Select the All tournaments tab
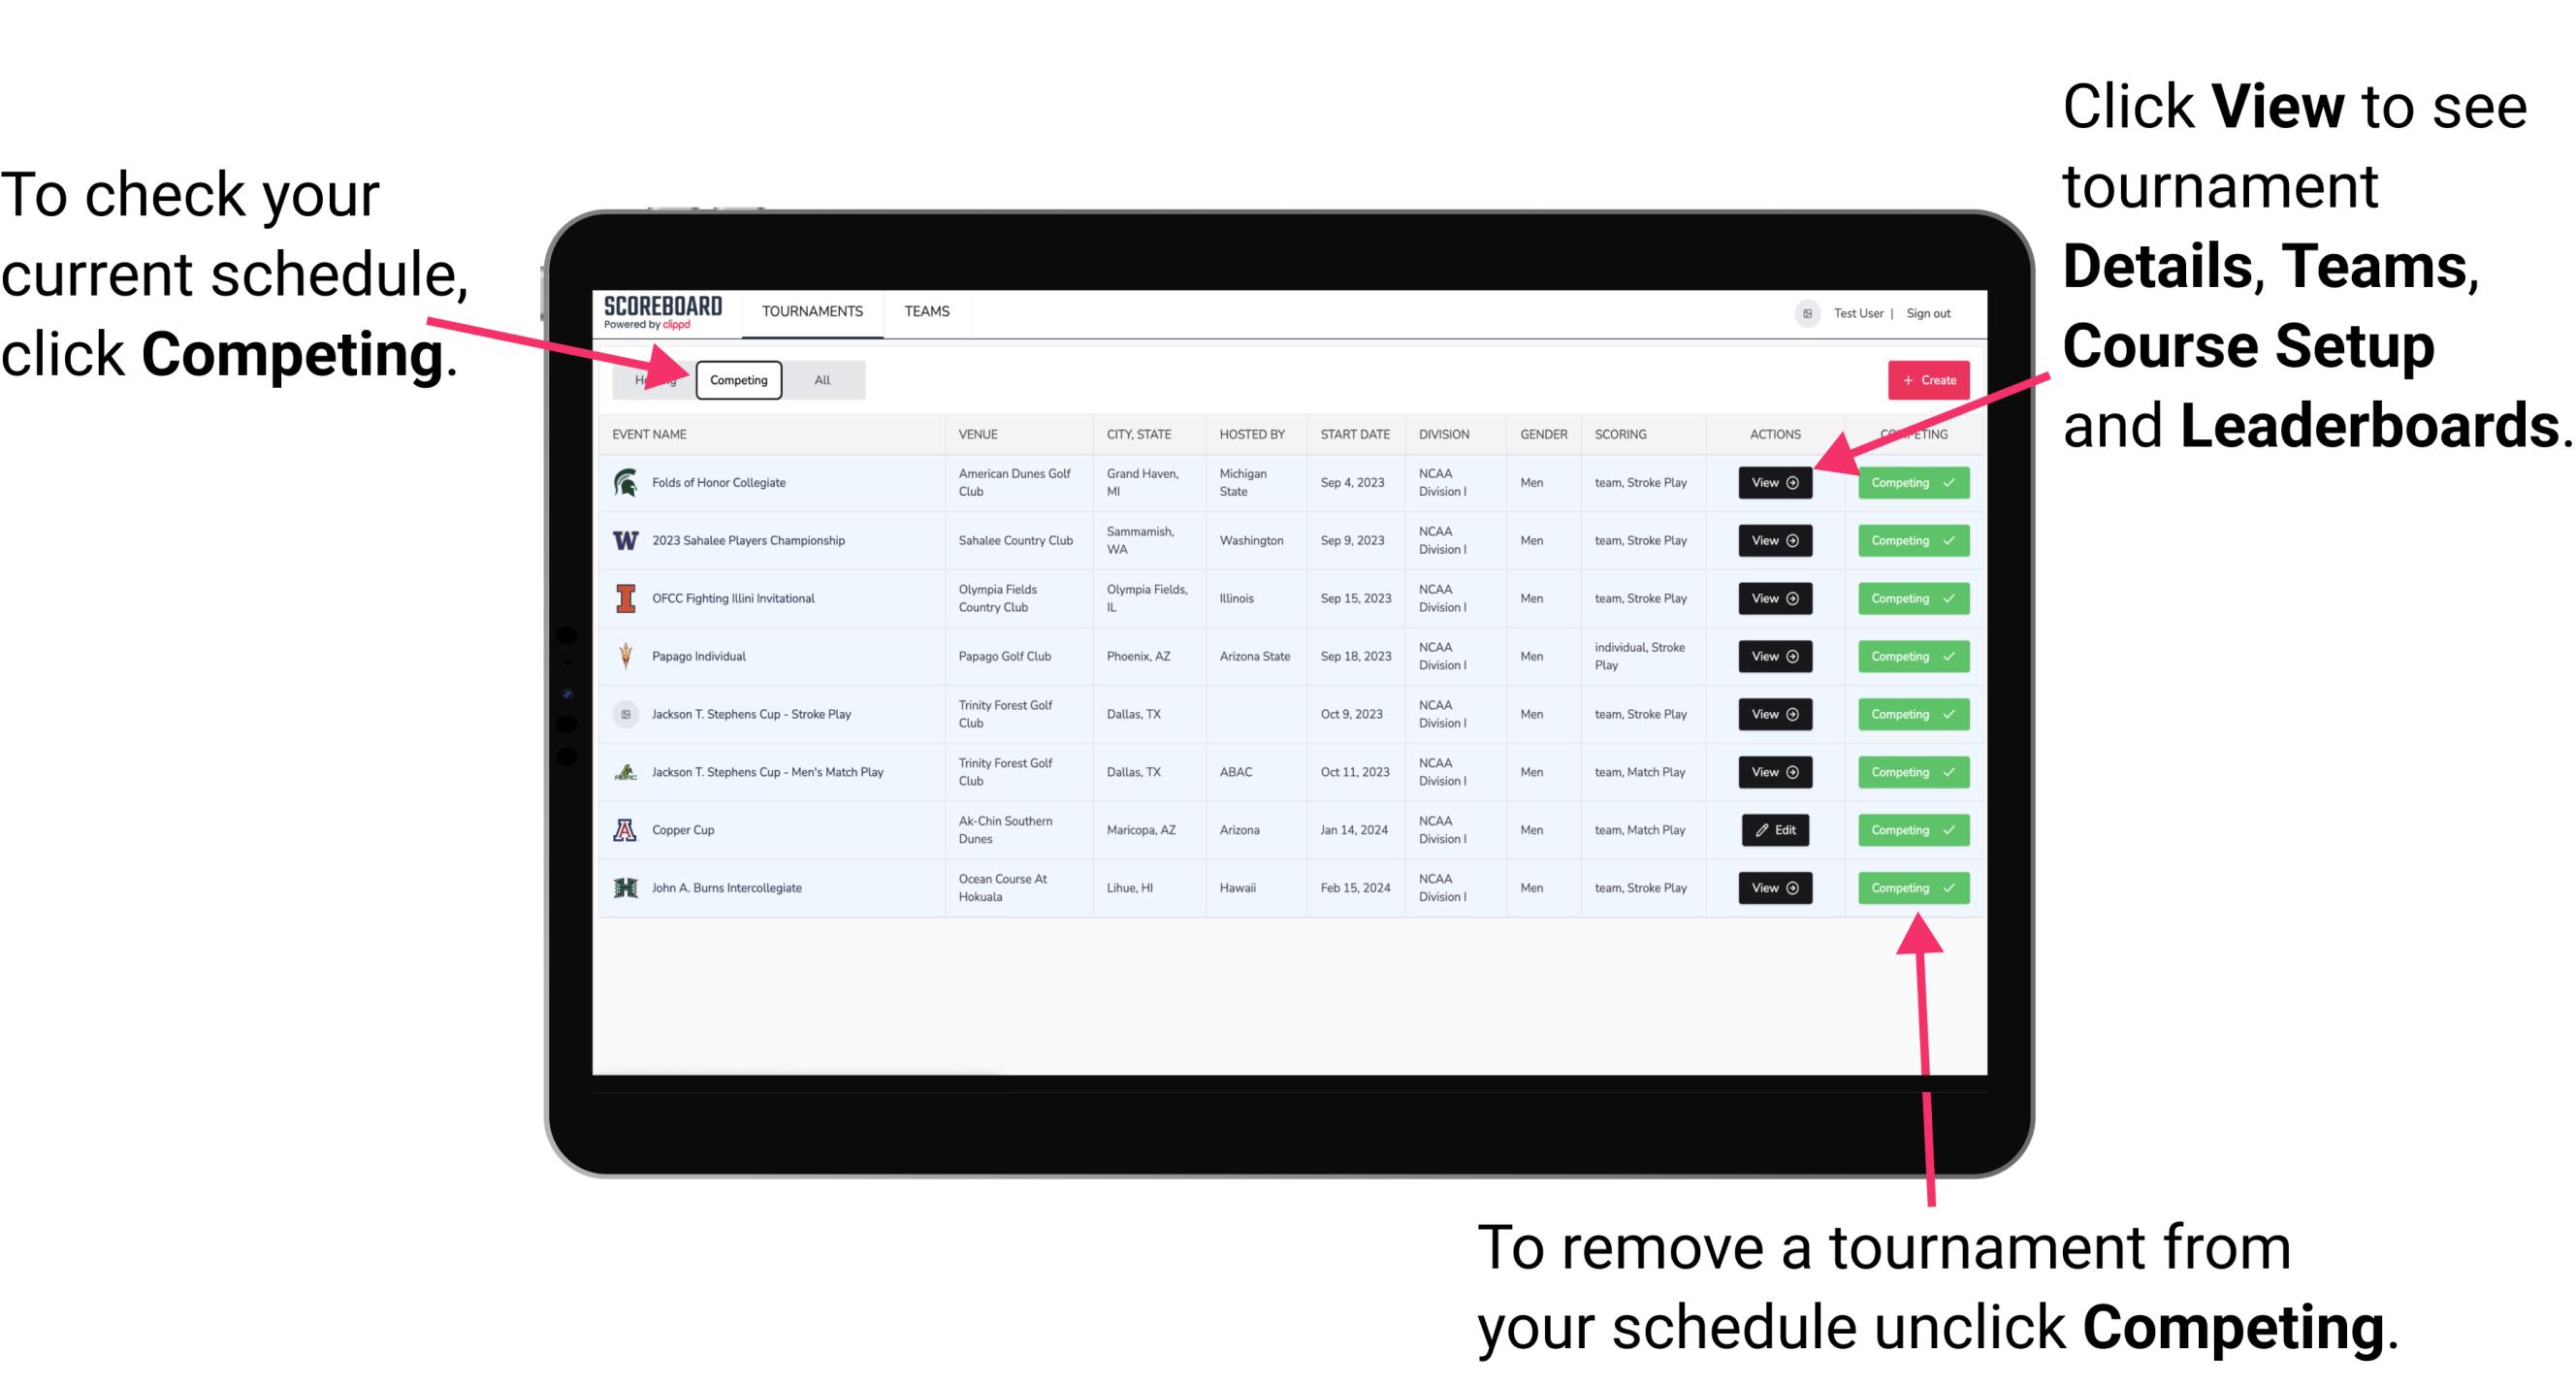The width and height of the screenshot is (2576, 1386). tap(819, 379)
